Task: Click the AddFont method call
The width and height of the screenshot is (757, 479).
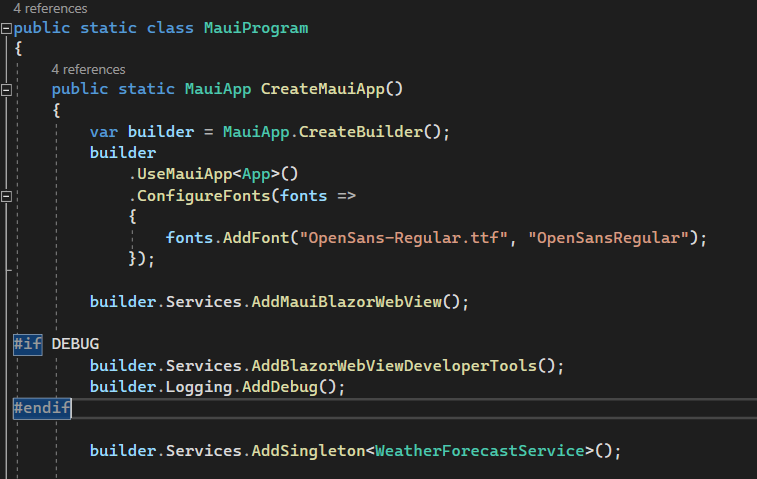Action: coord(255,238)
